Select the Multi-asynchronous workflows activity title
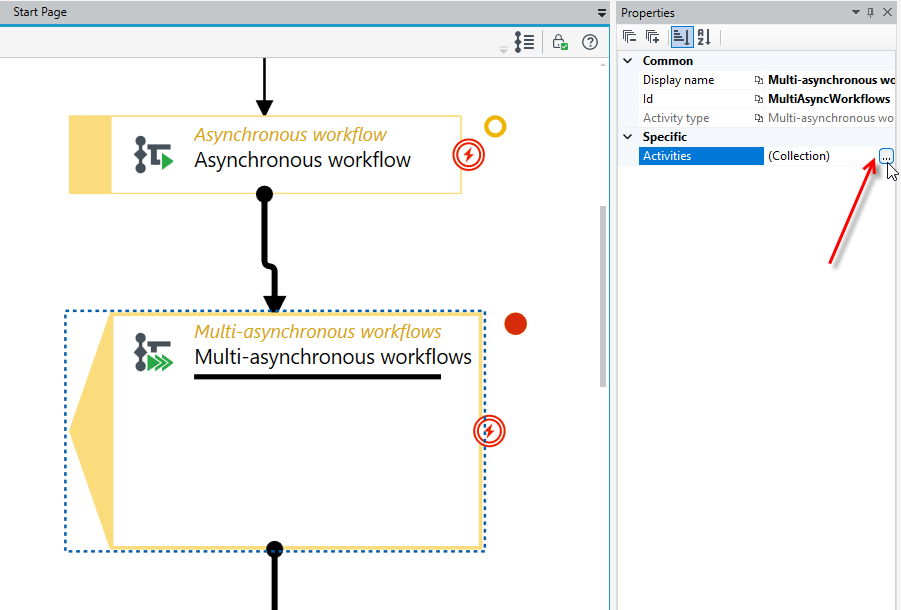The height and width of the screenshot is (610, 901). point(333,357)
